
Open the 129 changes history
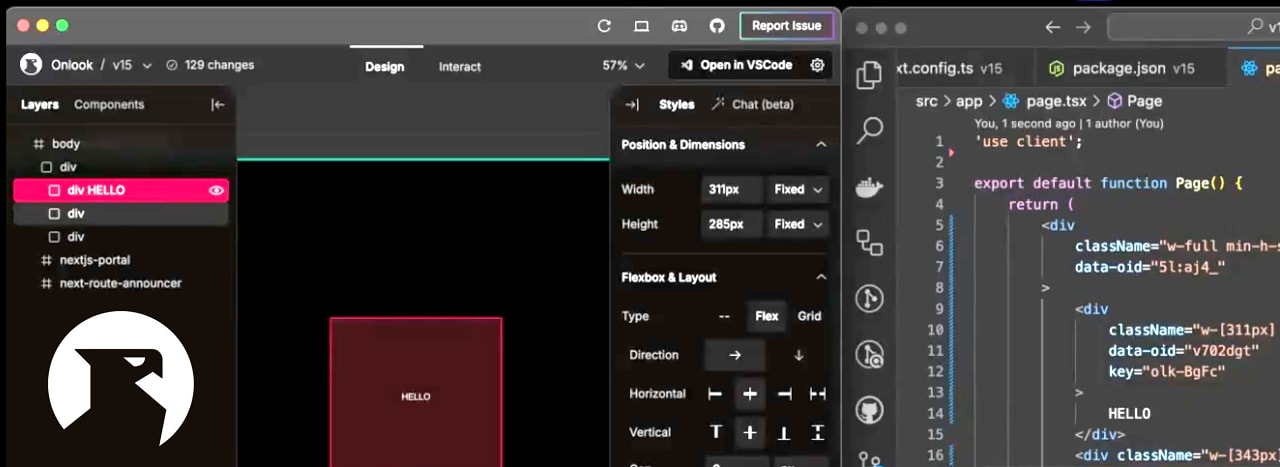[x=210, y=65]
